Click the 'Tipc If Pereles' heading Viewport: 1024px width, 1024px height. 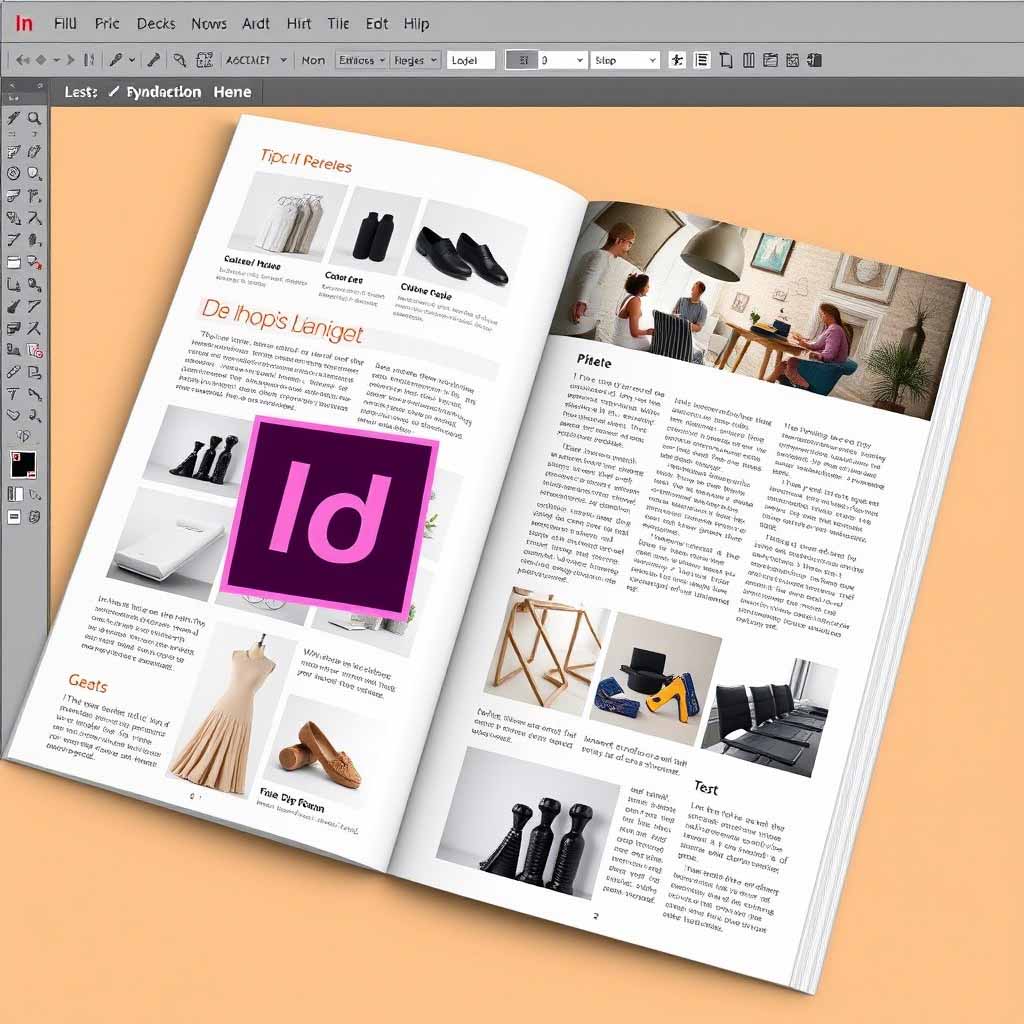(306, 161)
